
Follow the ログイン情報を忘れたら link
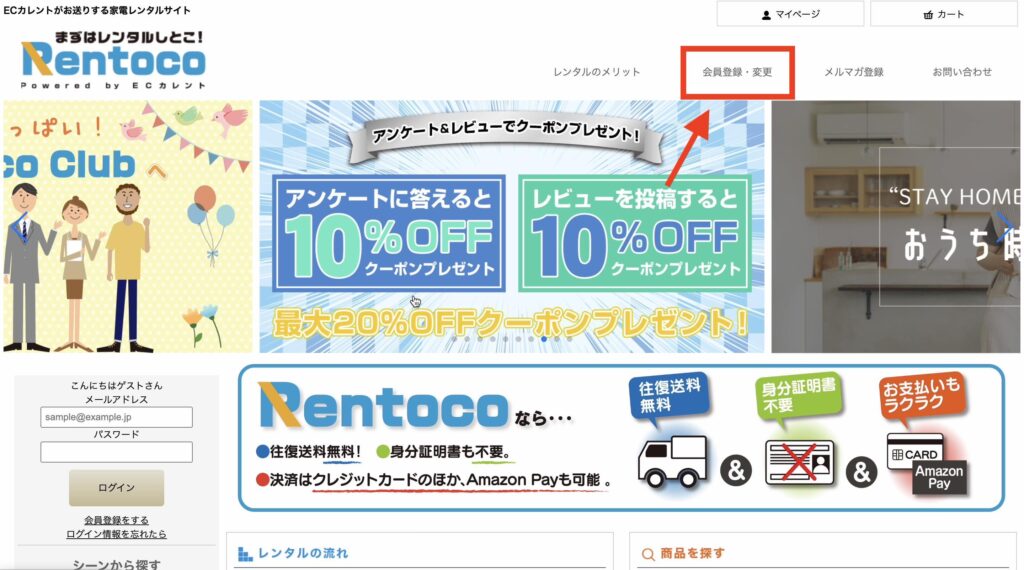point(116,534)
